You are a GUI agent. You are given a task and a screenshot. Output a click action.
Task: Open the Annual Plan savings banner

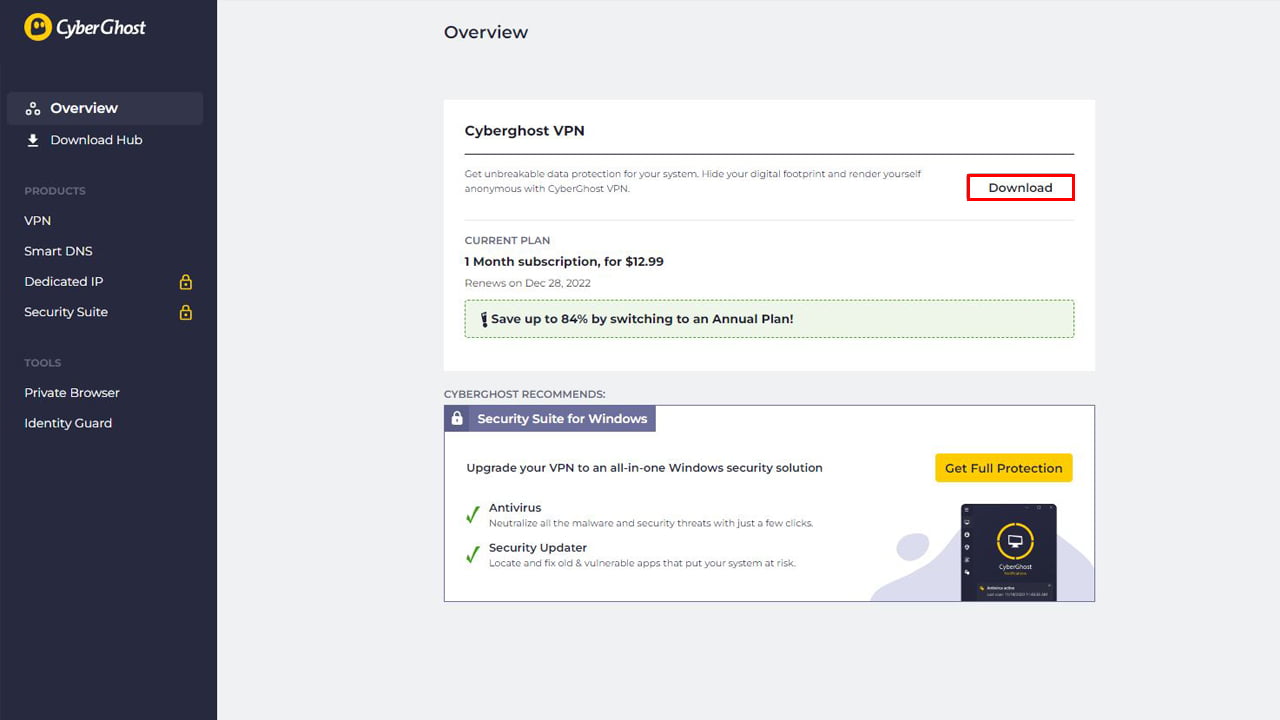[769, 318]
